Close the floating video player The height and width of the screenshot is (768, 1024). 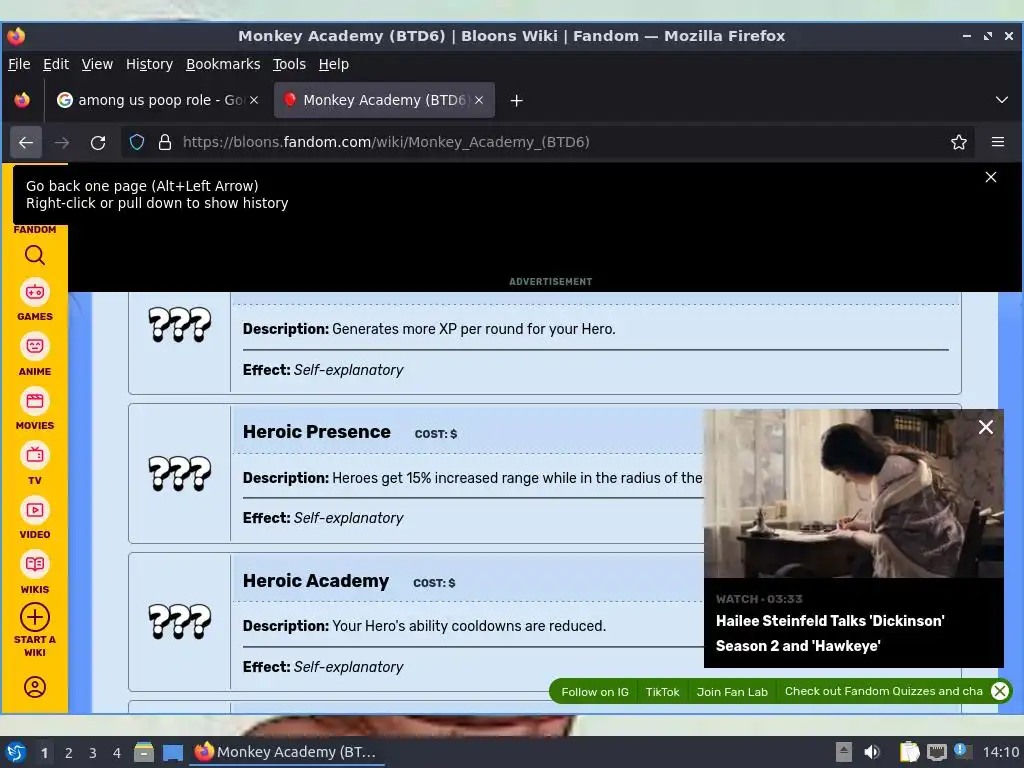pyautogui.click(x=985, y=427)
